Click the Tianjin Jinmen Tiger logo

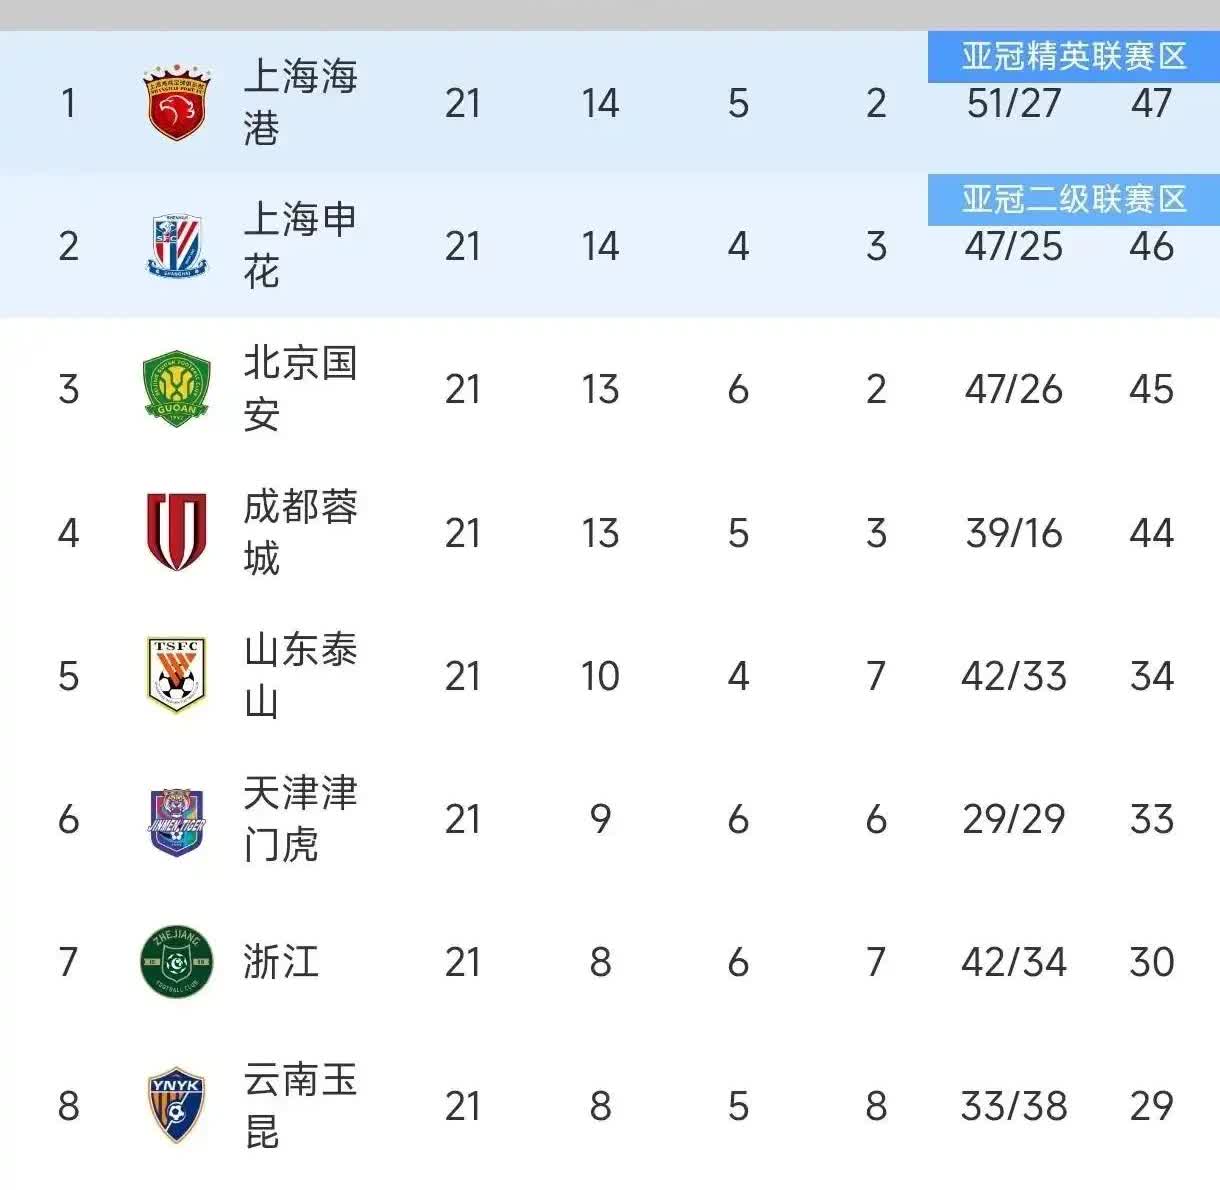[177, 820]
